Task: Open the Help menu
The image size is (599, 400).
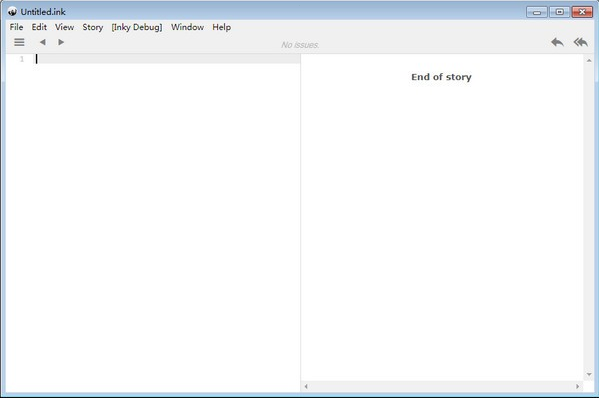Action: 222,27
